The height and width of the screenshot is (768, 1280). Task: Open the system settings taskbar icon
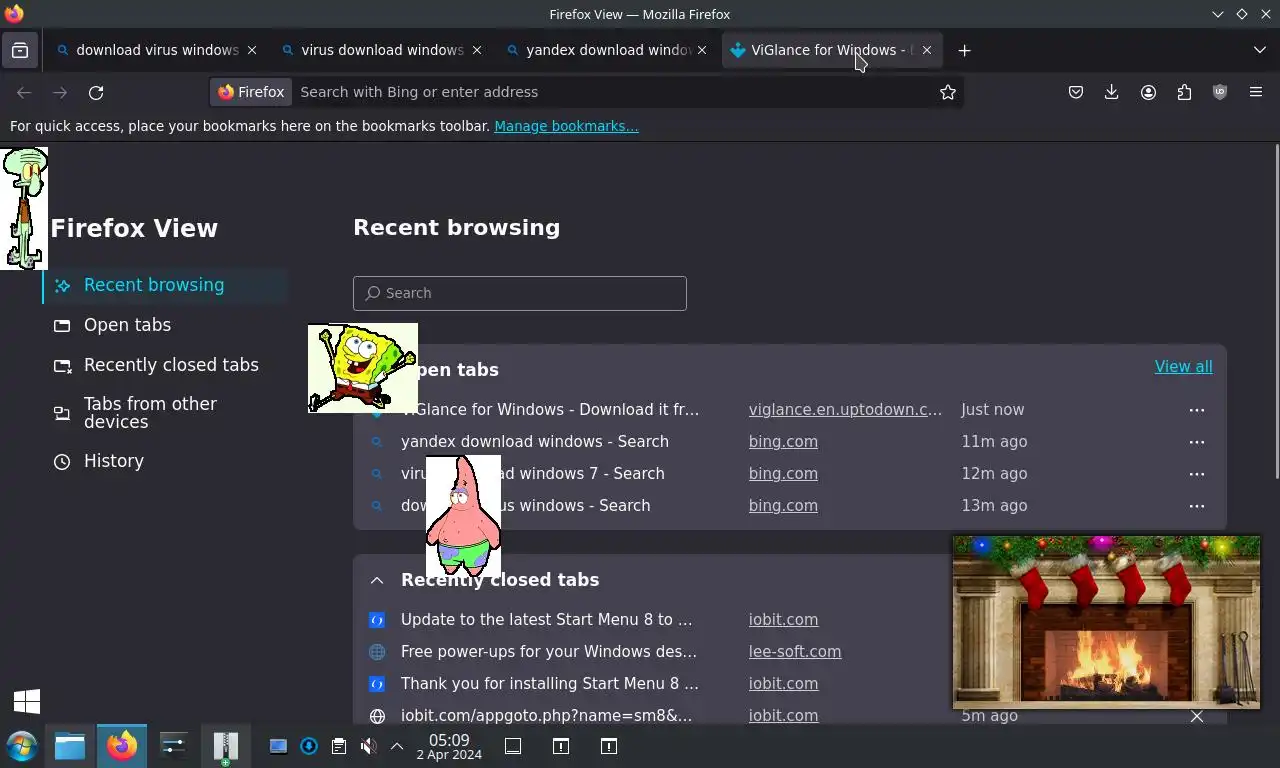pos(174,746)
